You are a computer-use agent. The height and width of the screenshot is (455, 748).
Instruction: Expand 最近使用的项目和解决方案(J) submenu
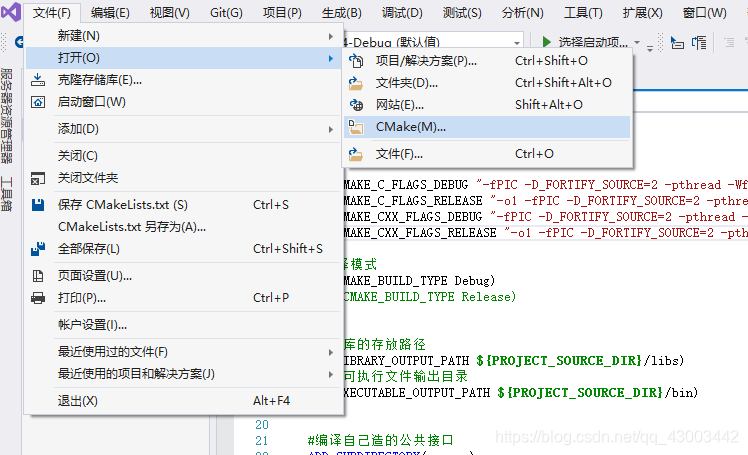pyautogui.click(x=183, y=374)
